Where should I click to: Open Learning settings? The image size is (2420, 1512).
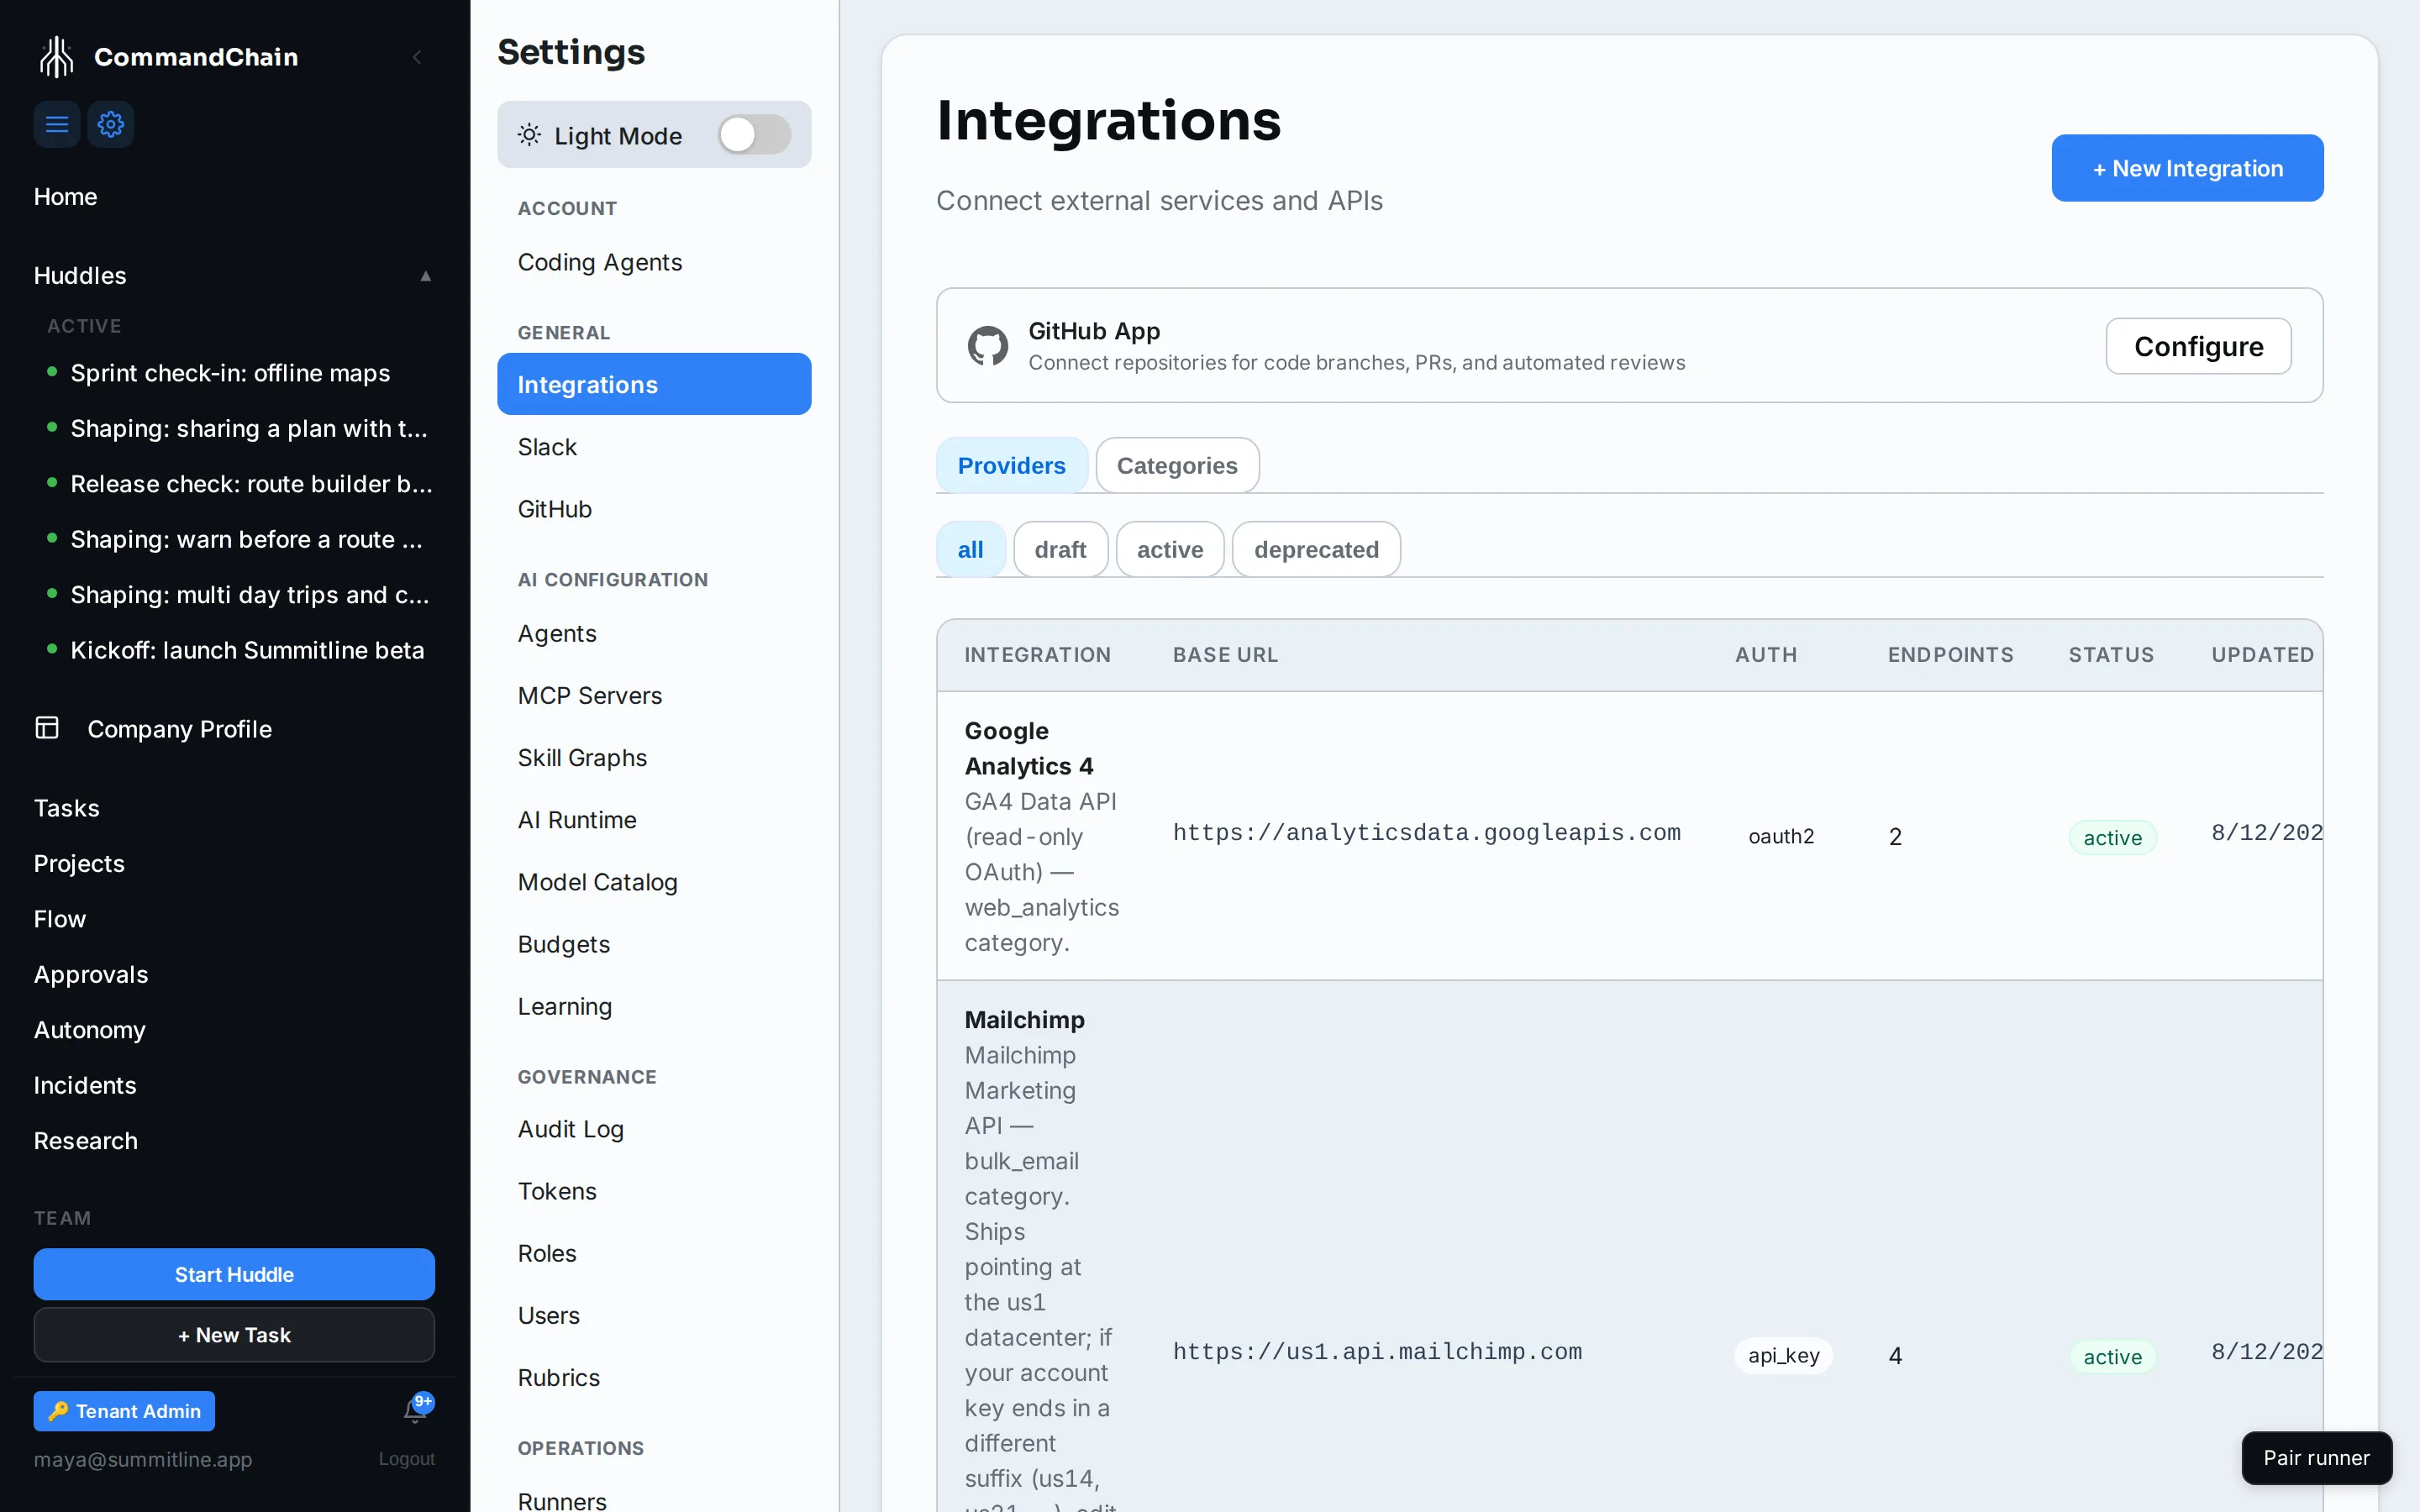click(654, 1006)
